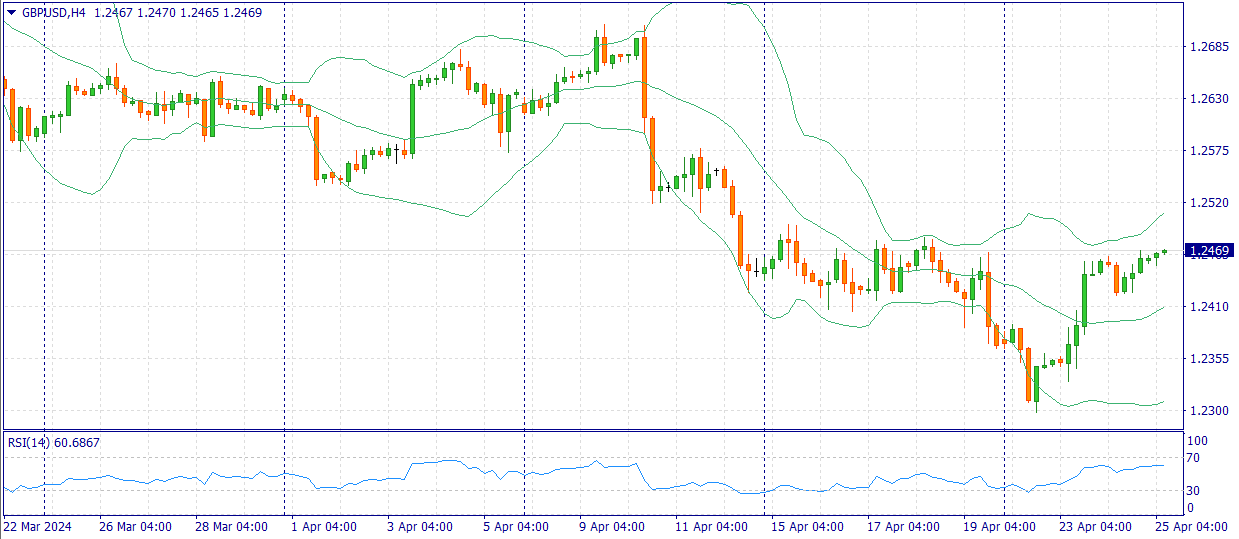Screen dimensions: 1239x539
Task: Click the 1.2300 price axis label
Action: coord(1208,411)
